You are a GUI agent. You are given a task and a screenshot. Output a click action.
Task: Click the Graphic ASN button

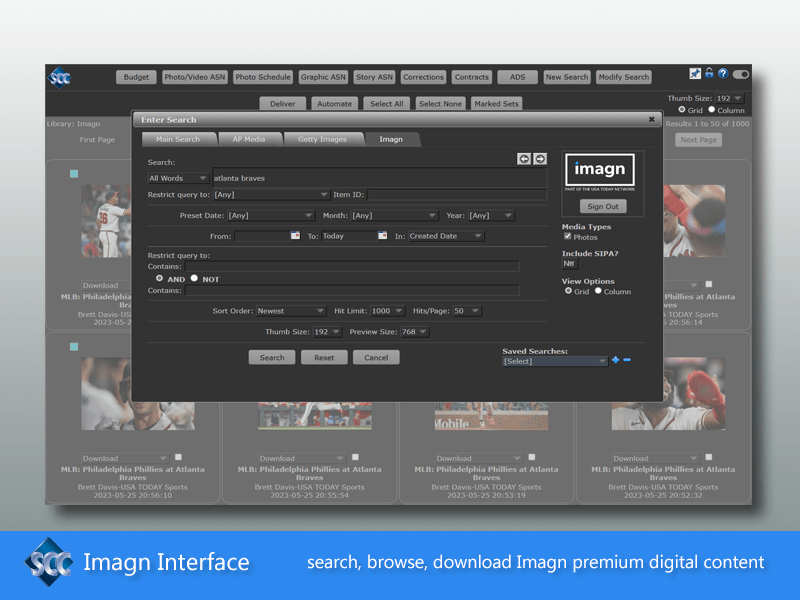(x=323, y=77)
